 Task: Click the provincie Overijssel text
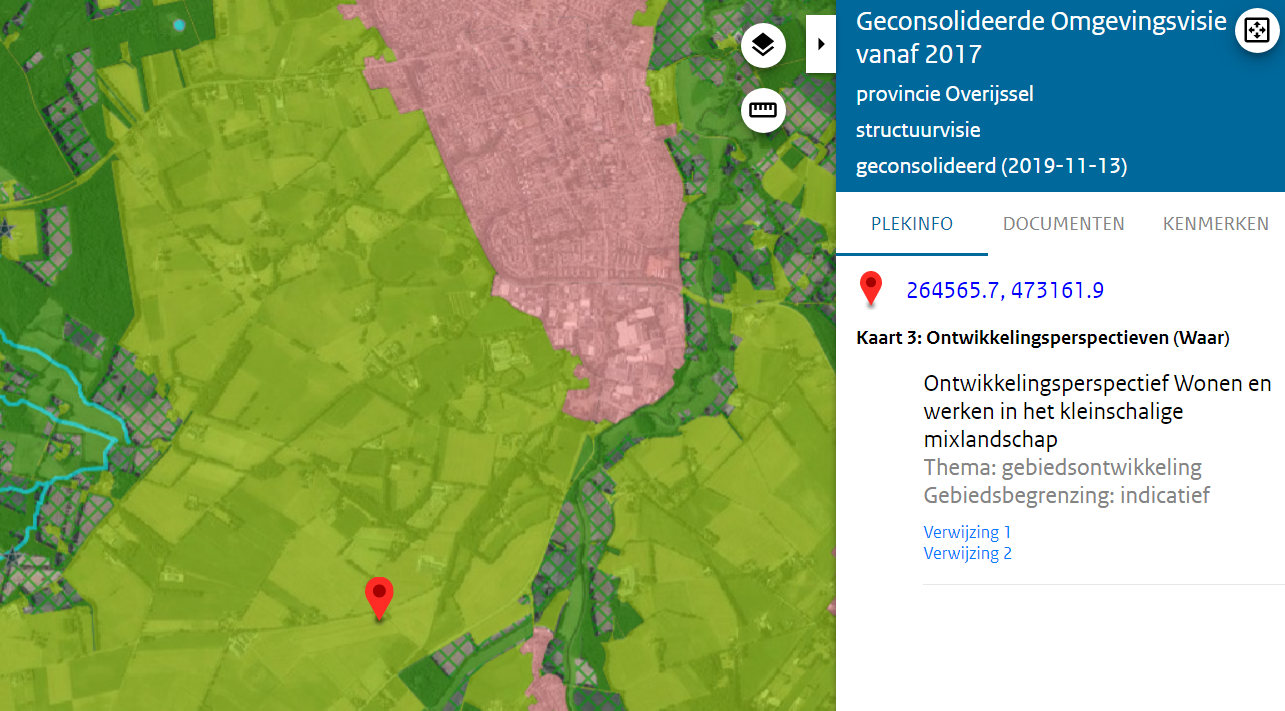(x=944, y=94)
